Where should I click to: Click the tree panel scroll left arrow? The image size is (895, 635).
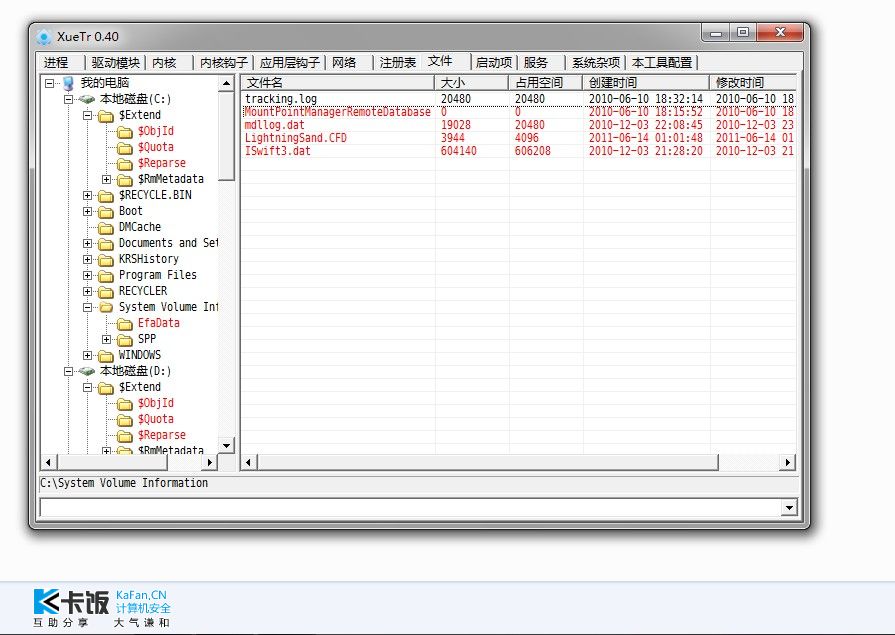tap(49, 462)
